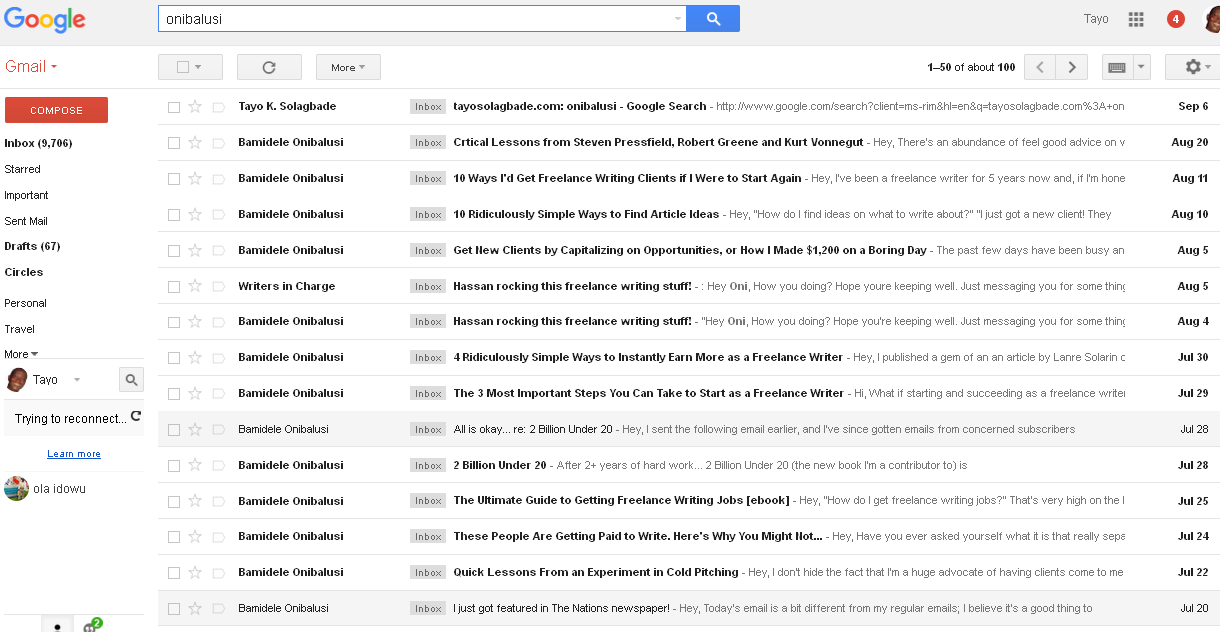
Task: Click the red Compose button
Action: tap(56, 110)
